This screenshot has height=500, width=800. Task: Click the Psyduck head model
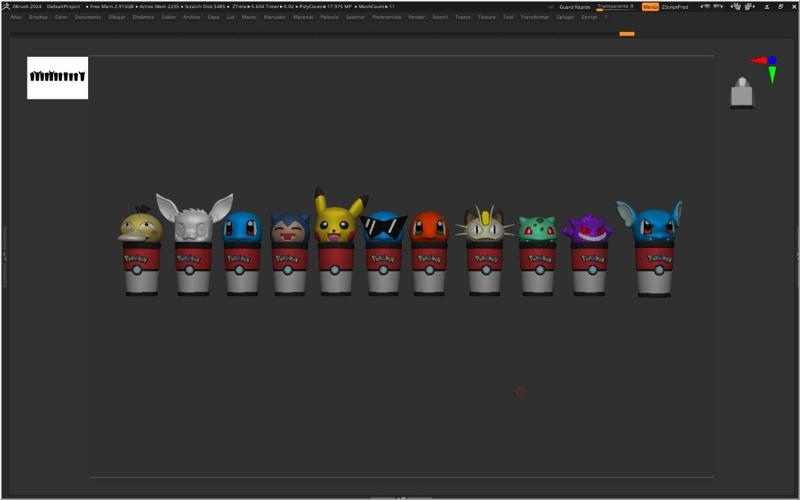tap(139, 226)
